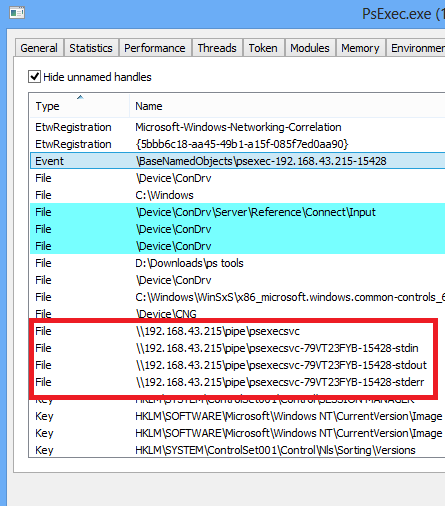Select the WinSxS common-controls file handle
The height and width of the screenshot is (506, 445).
pyautogui.click(x=237, y=297)
